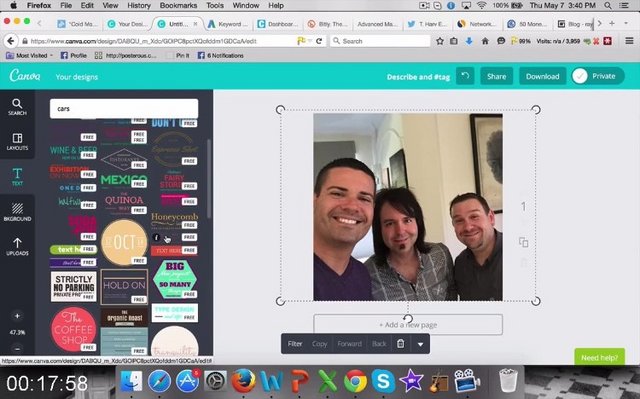Image resolution: width=640 pixels, height=399 pixels.
Task: Click the rotate handle below the image
Action: pos(407,318)
